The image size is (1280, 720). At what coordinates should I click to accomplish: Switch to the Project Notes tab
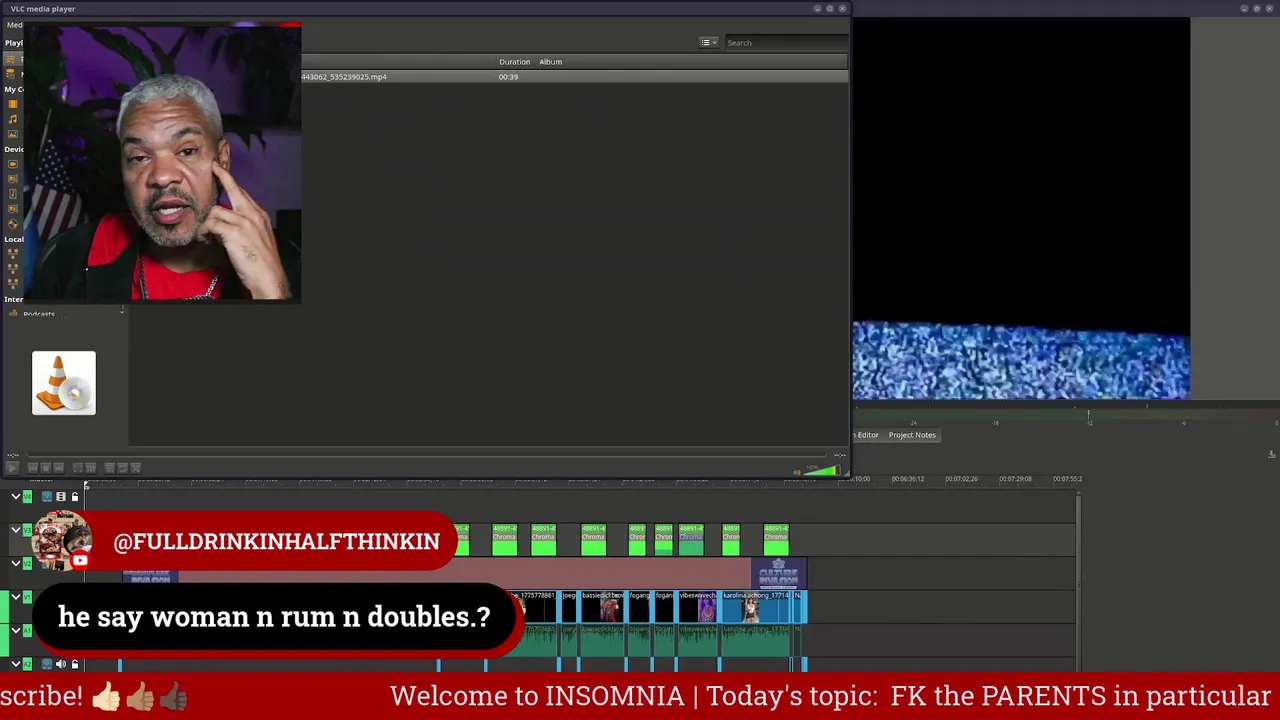[x=912, y=435]
